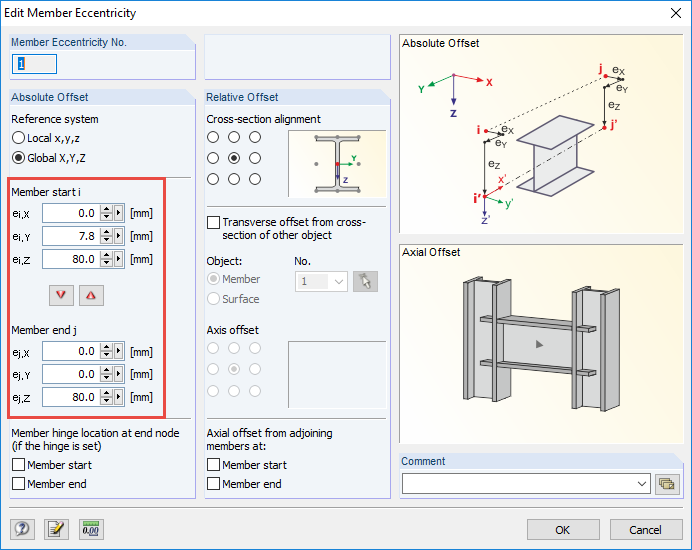The image size is (692, 550).
Task: Select bottom-center cross-section alignment point
Action: tap(234, 179)
